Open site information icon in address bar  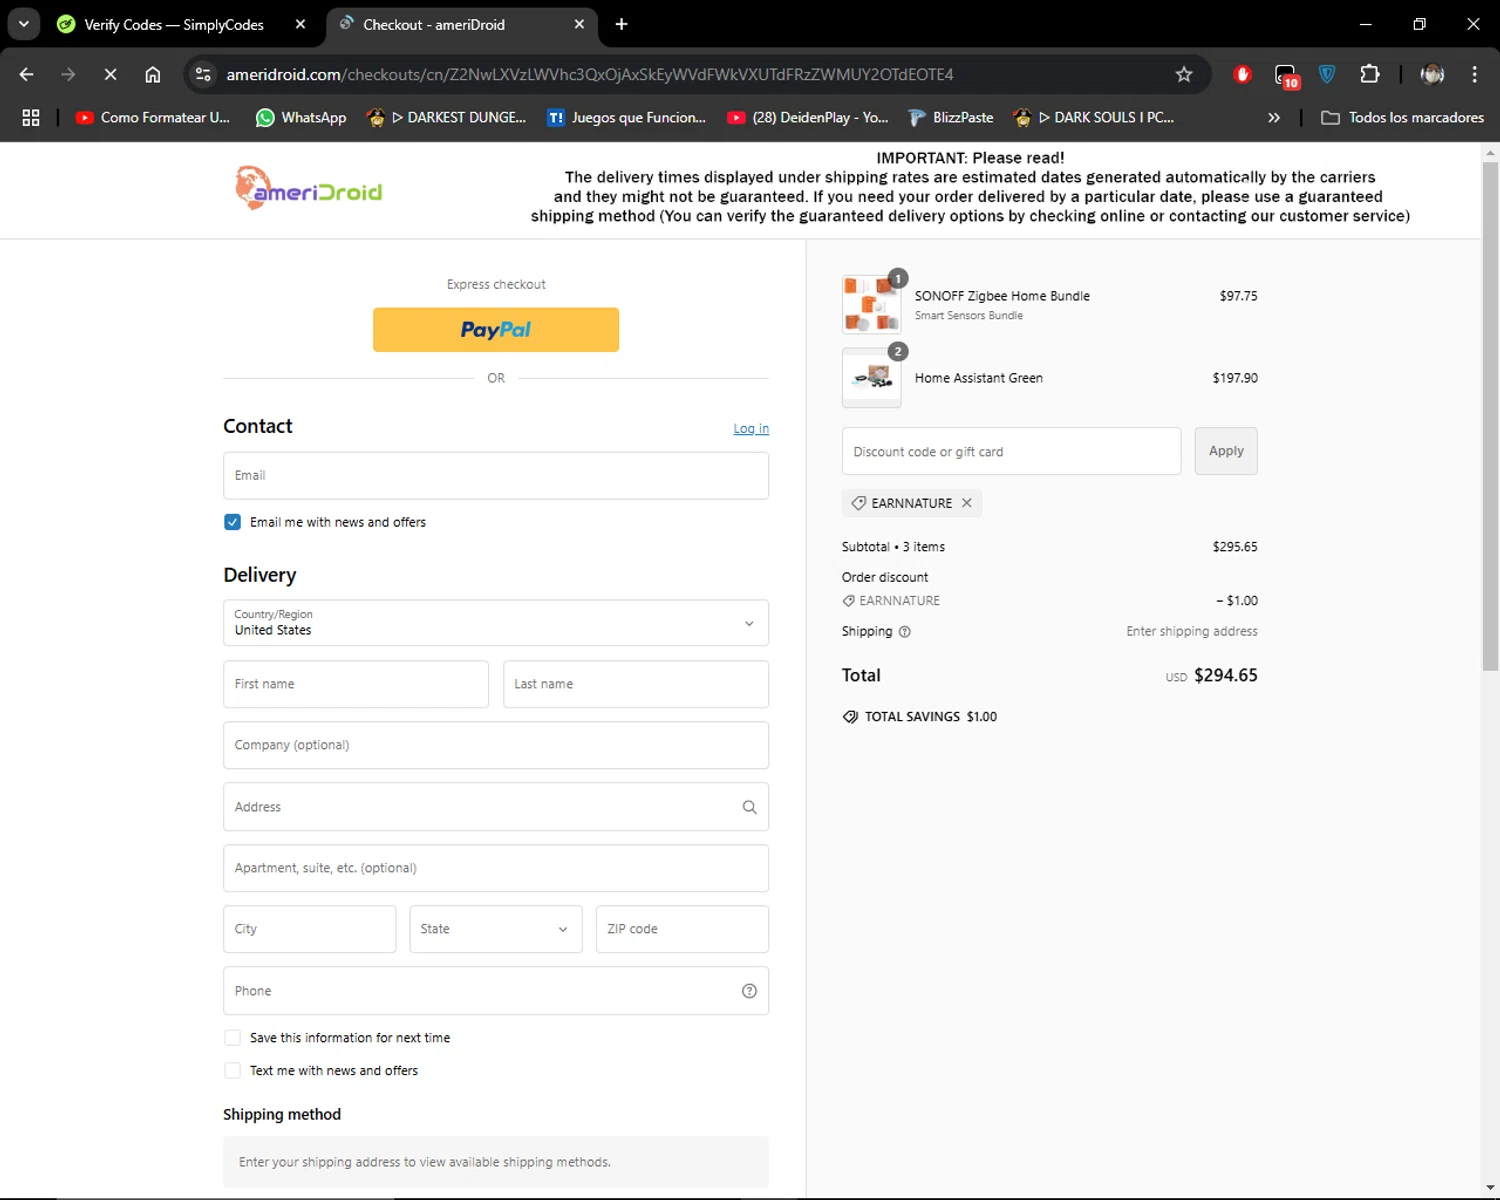[203, 74]
